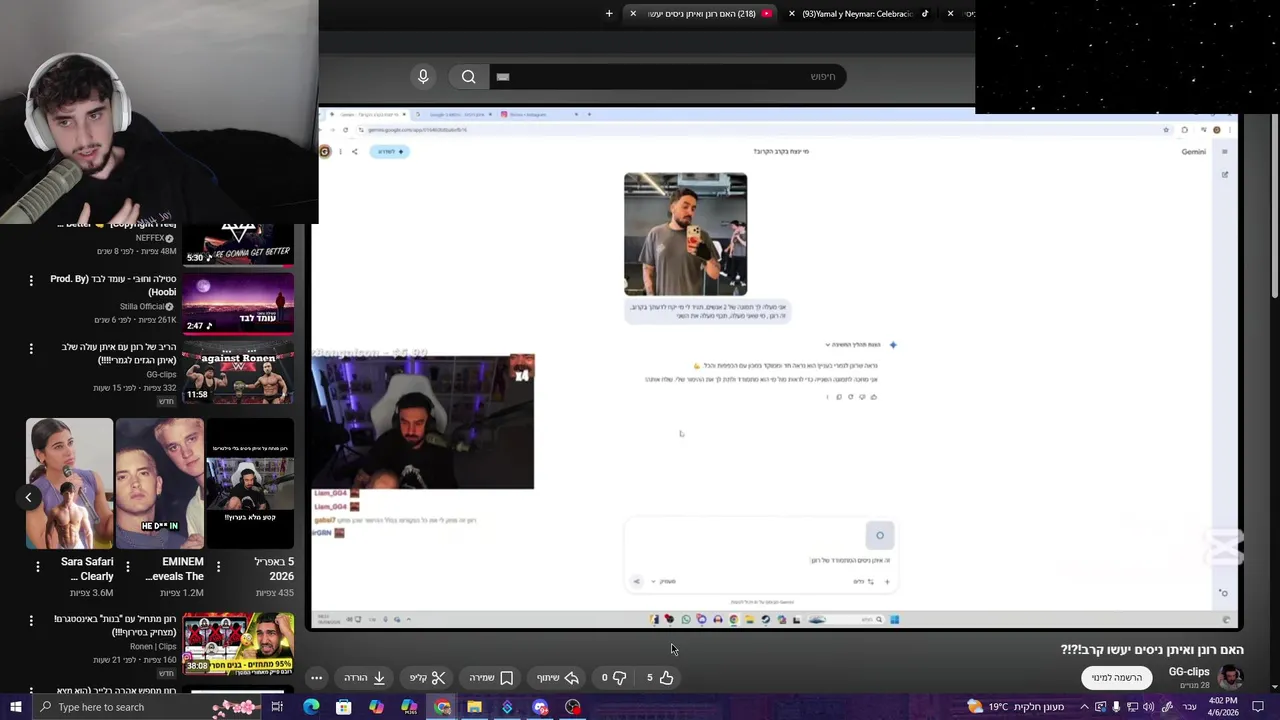Close the (218) YouTube browser tab
1280x720 pixels.
point(632,14)
